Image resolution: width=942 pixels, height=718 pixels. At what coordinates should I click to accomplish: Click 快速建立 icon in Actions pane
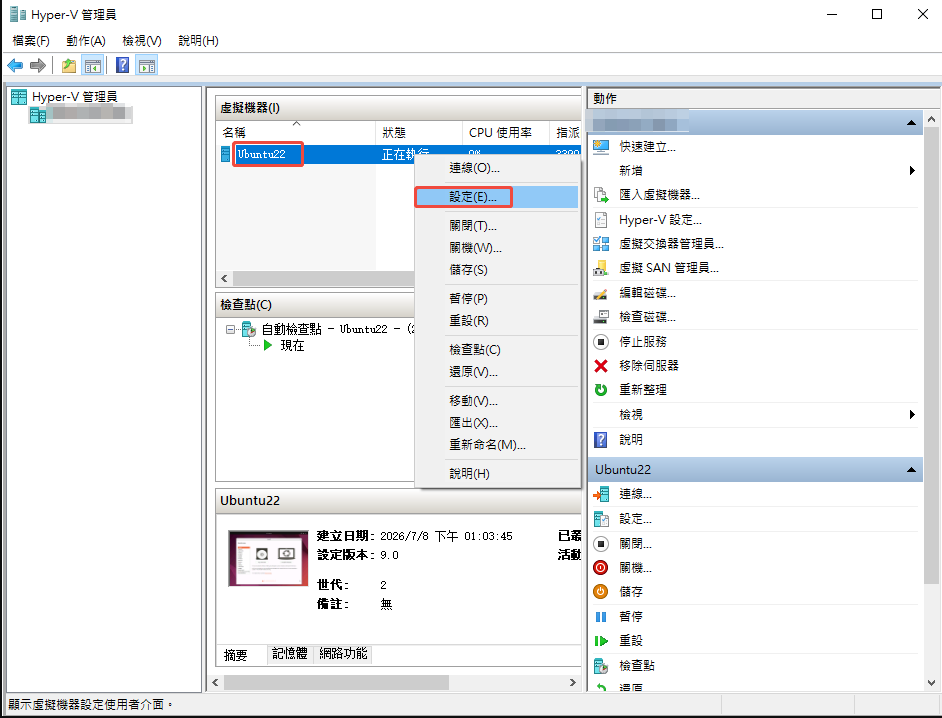601,147
